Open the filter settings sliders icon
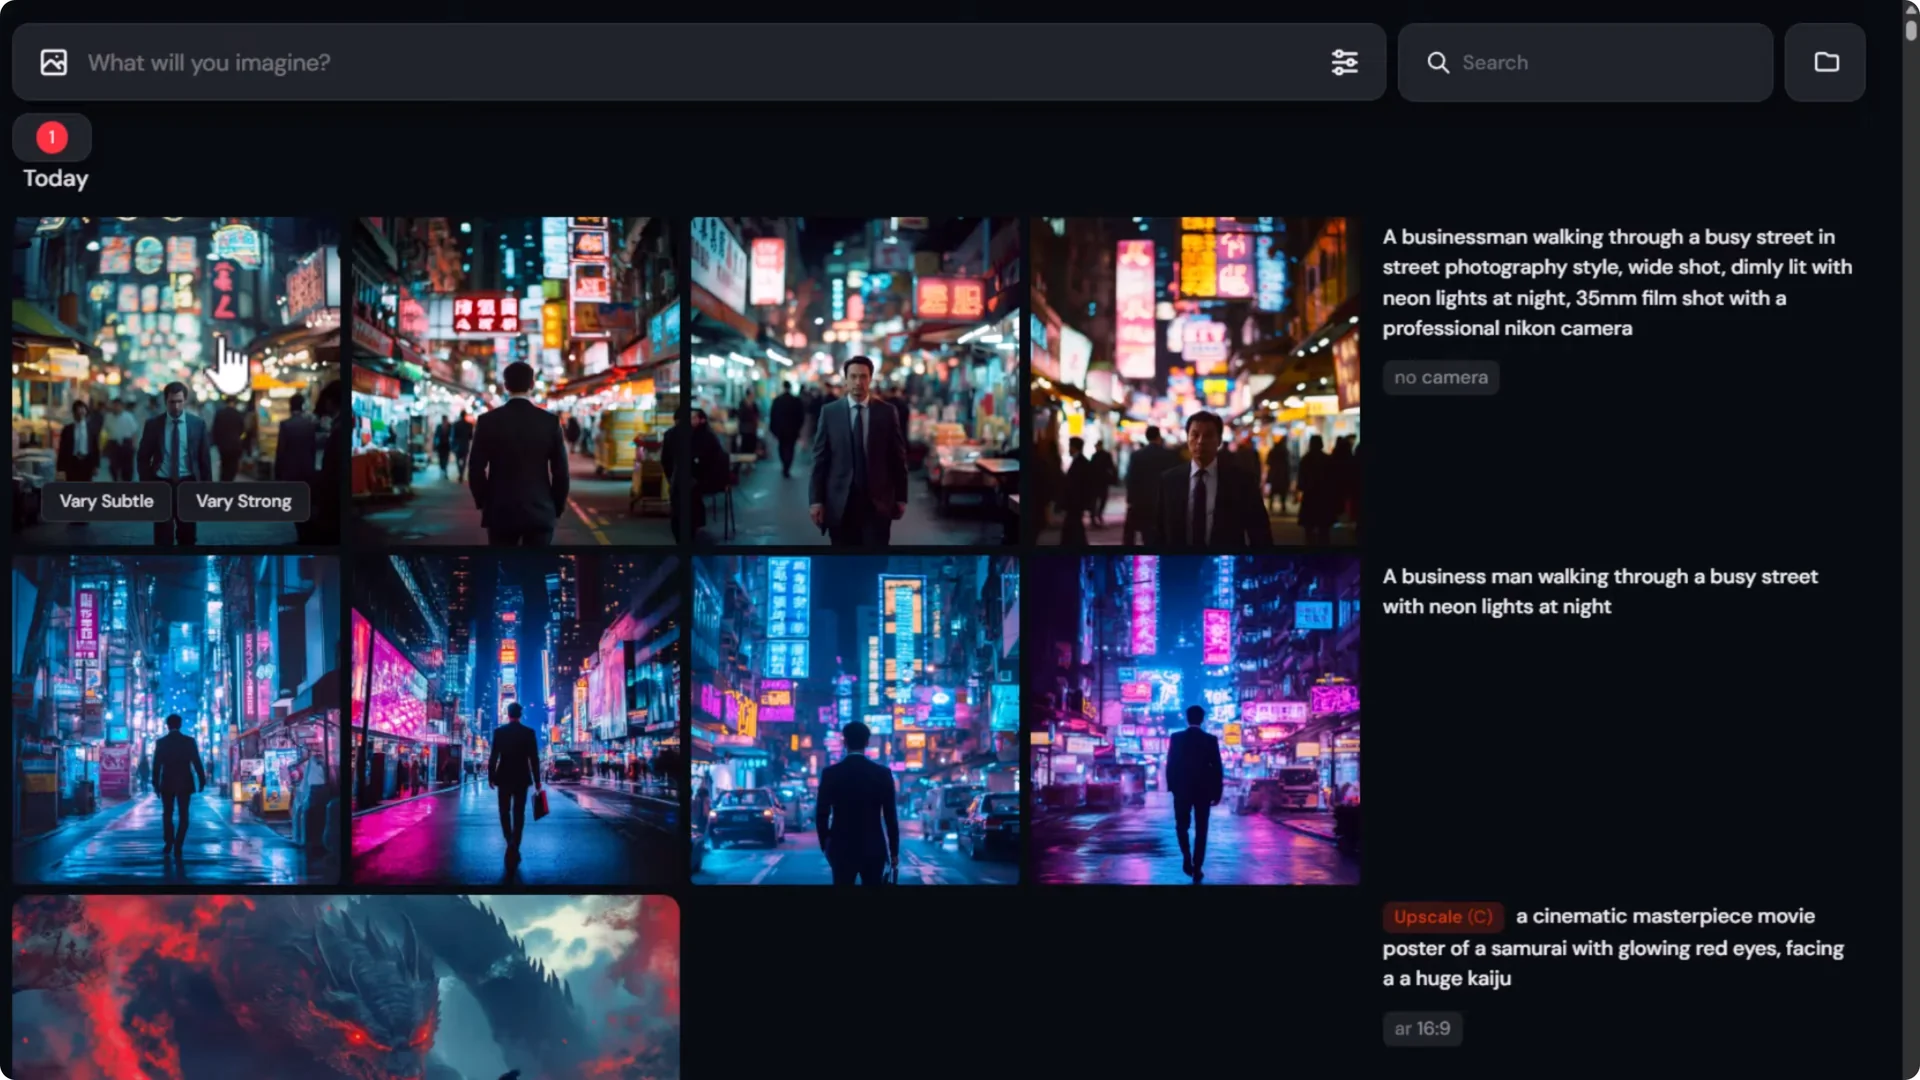The image size is (1920, 1080). (1344, 62)
